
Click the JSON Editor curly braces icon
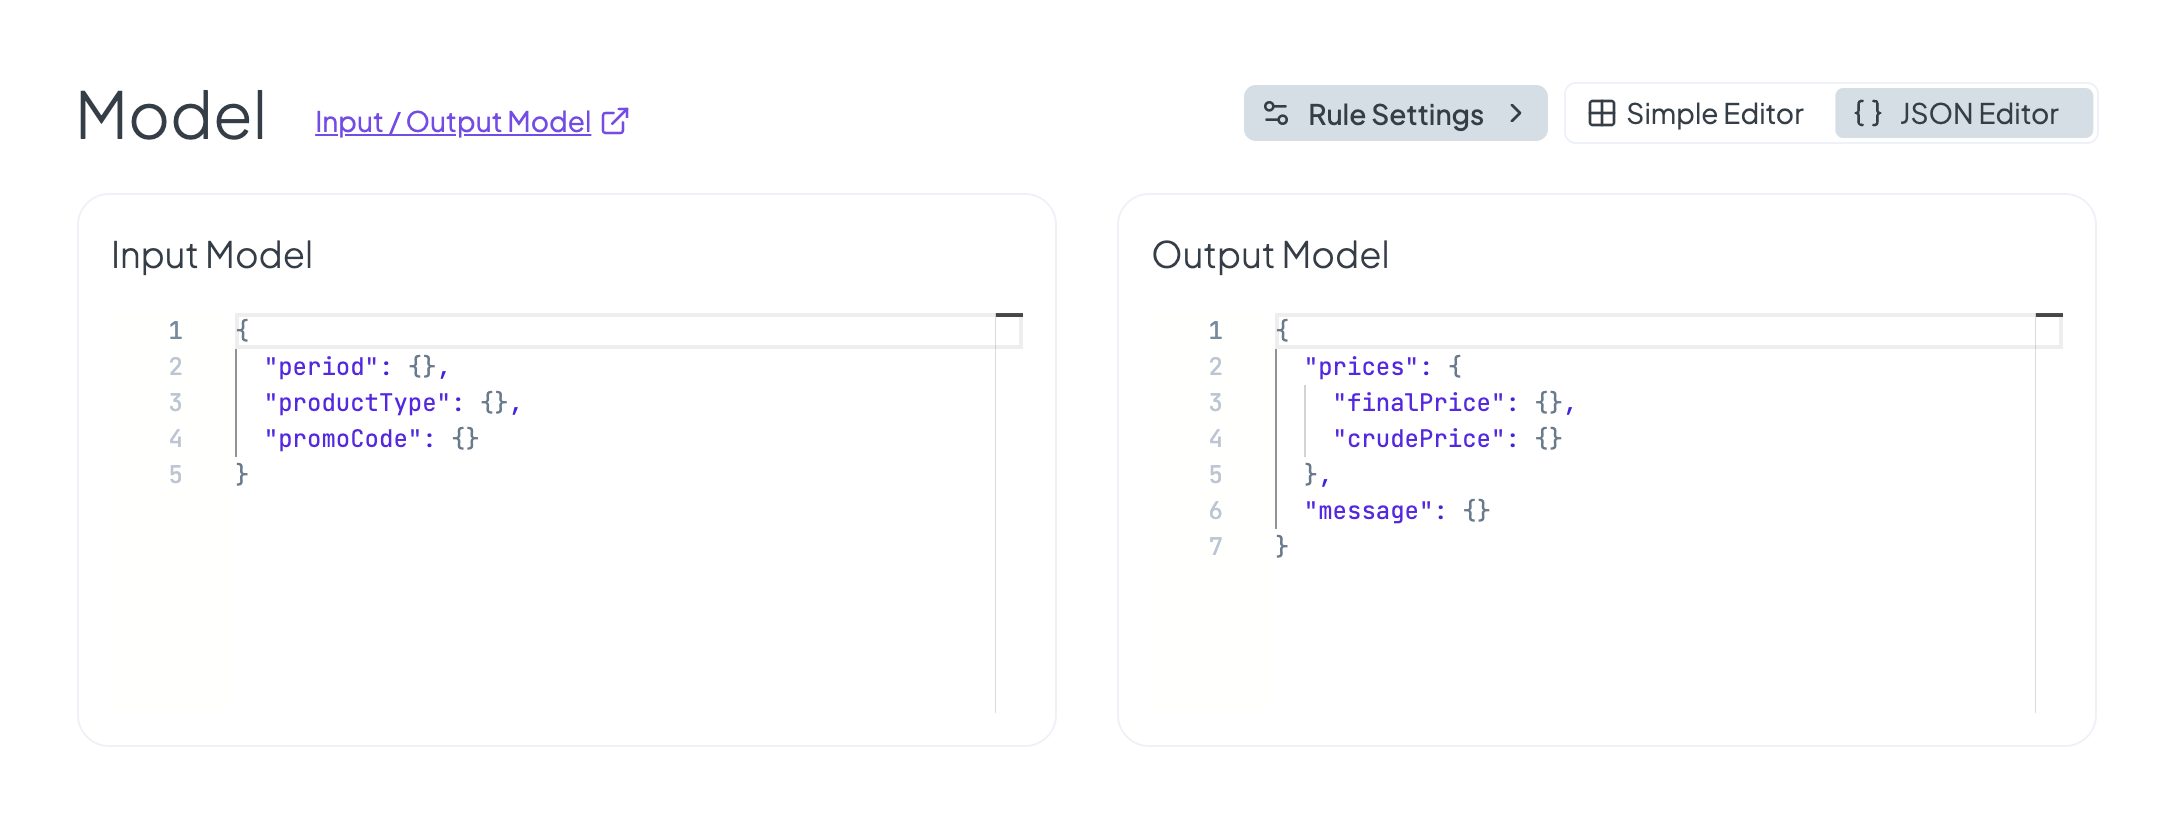(1866, 113)
